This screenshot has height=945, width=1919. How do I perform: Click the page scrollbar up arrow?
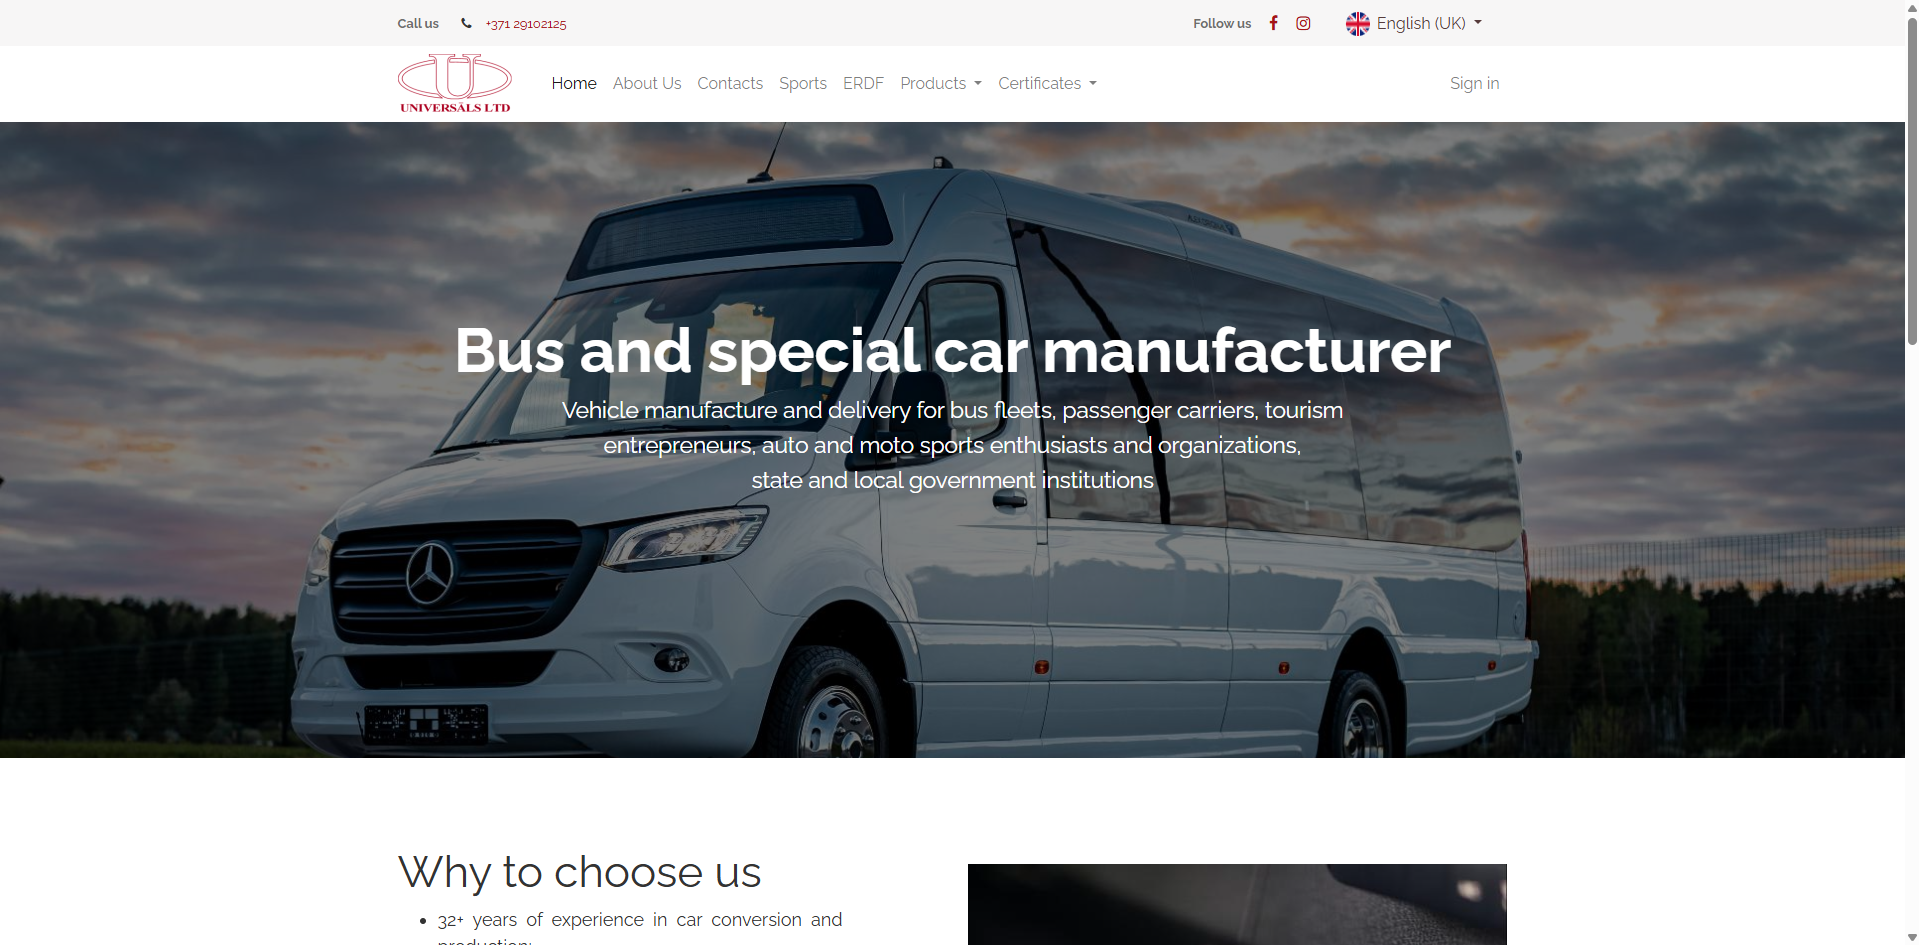click(1912, 7)
